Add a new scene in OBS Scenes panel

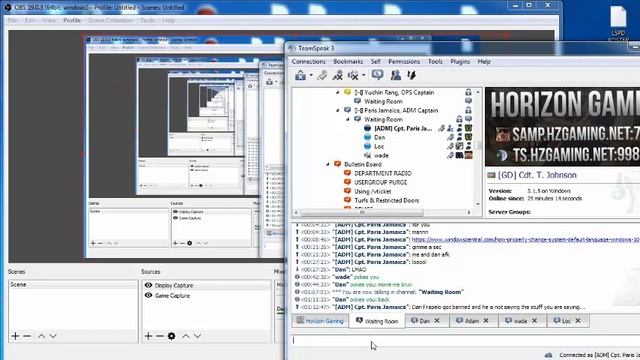(x=15, y=336)
